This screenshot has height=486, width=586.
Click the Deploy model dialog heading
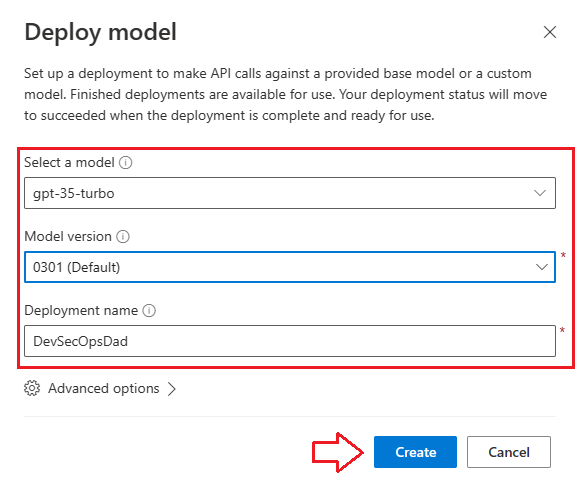[101, 32]
